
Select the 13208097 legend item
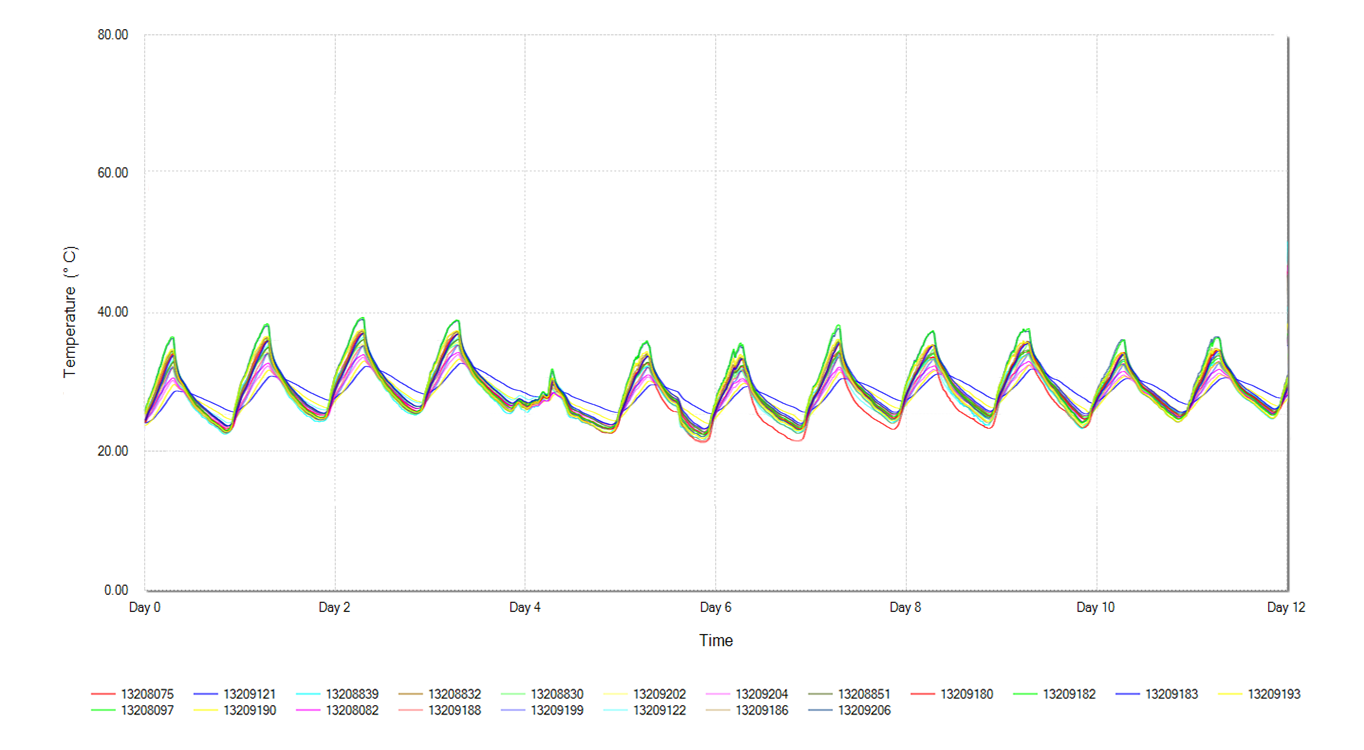(148, 711)
